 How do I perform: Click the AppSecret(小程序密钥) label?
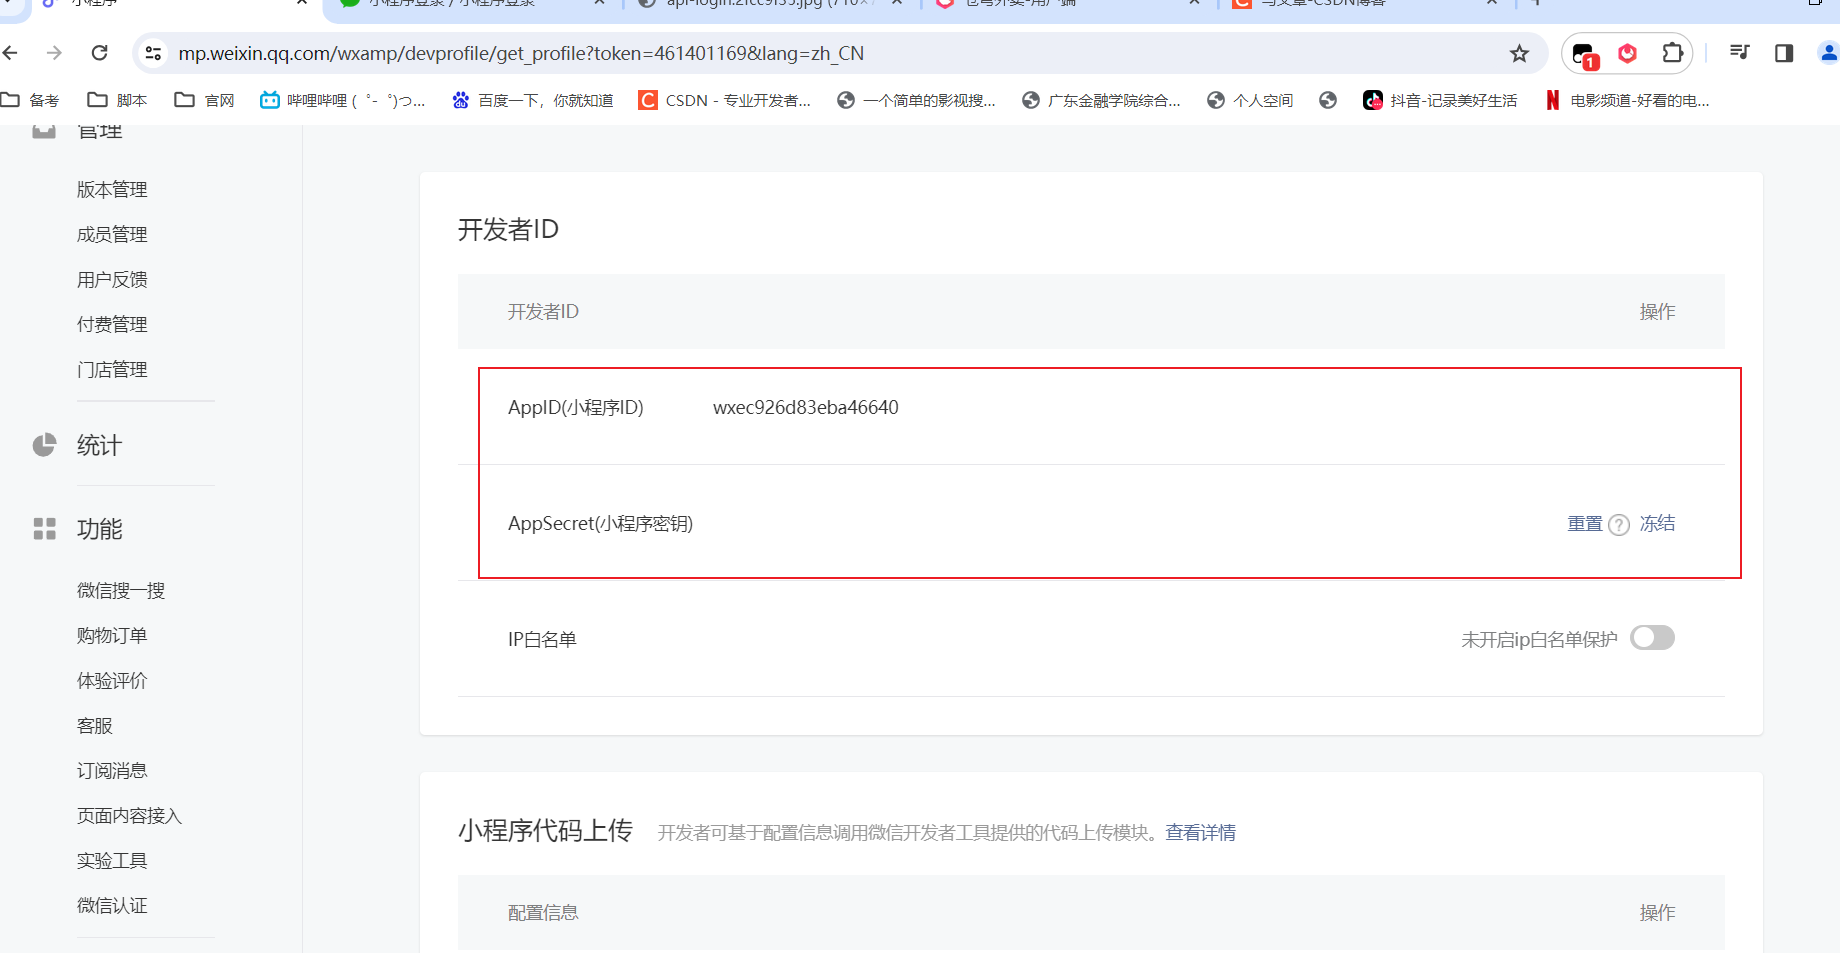(600, 524)
